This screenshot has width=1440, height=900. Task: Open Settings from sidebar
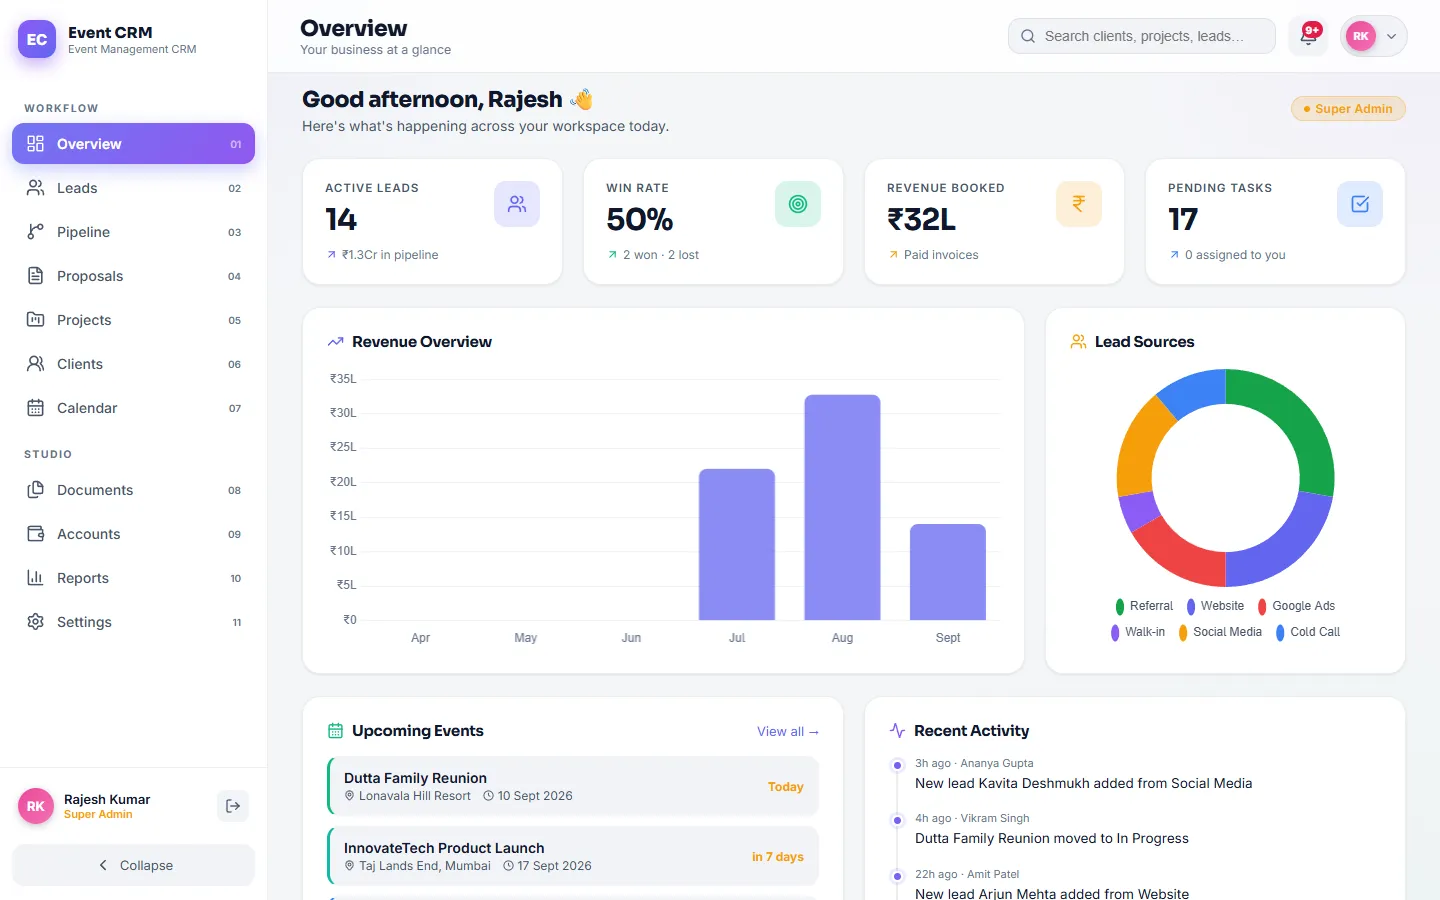(x=133, y=622)
